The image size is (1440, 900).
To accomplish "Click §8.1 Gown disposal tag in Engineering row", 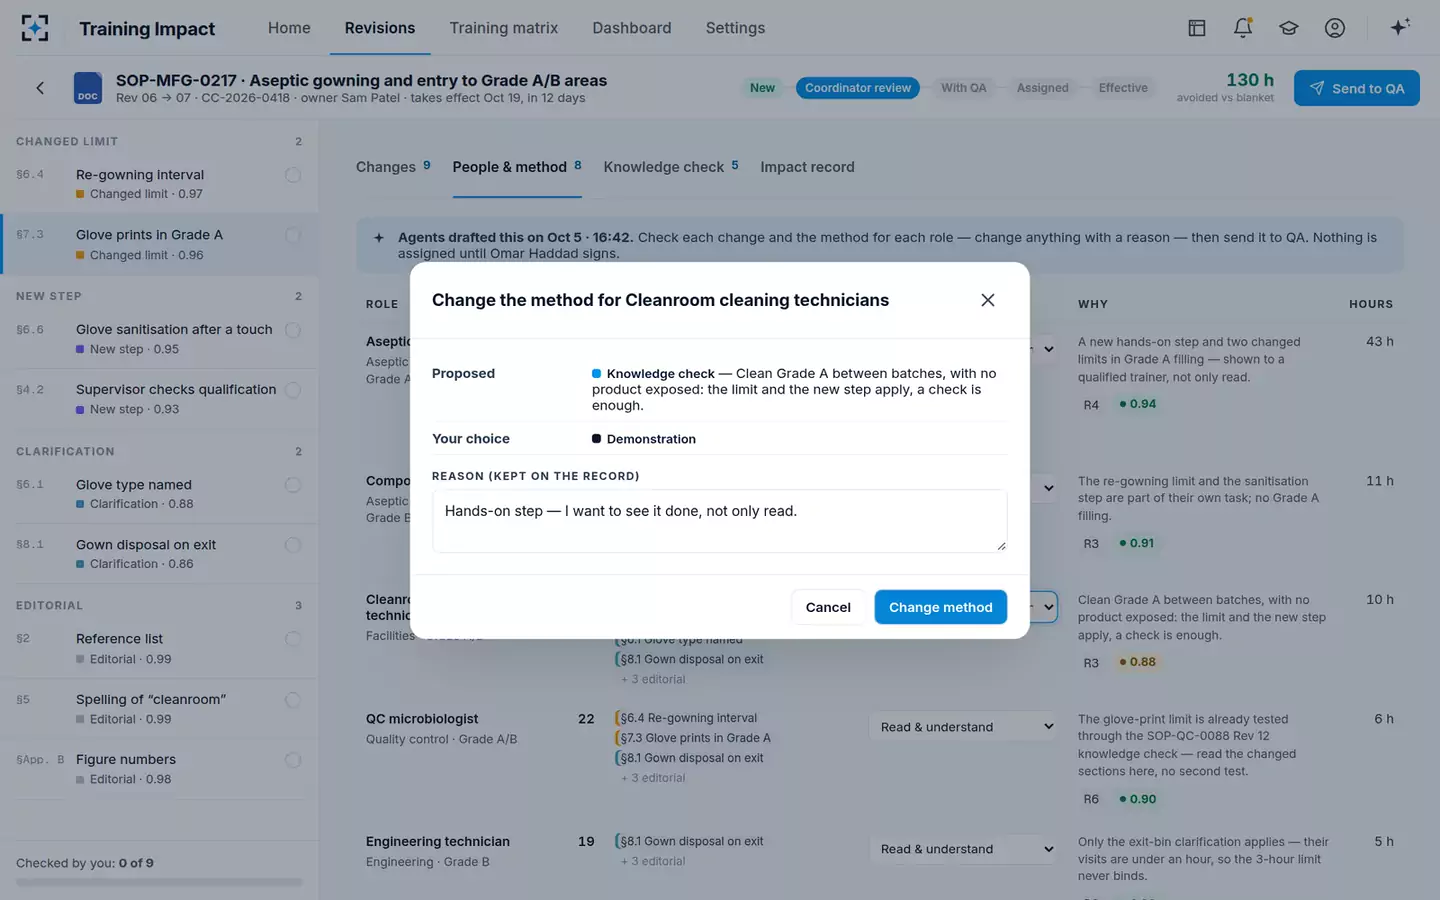I will (689, 842).
